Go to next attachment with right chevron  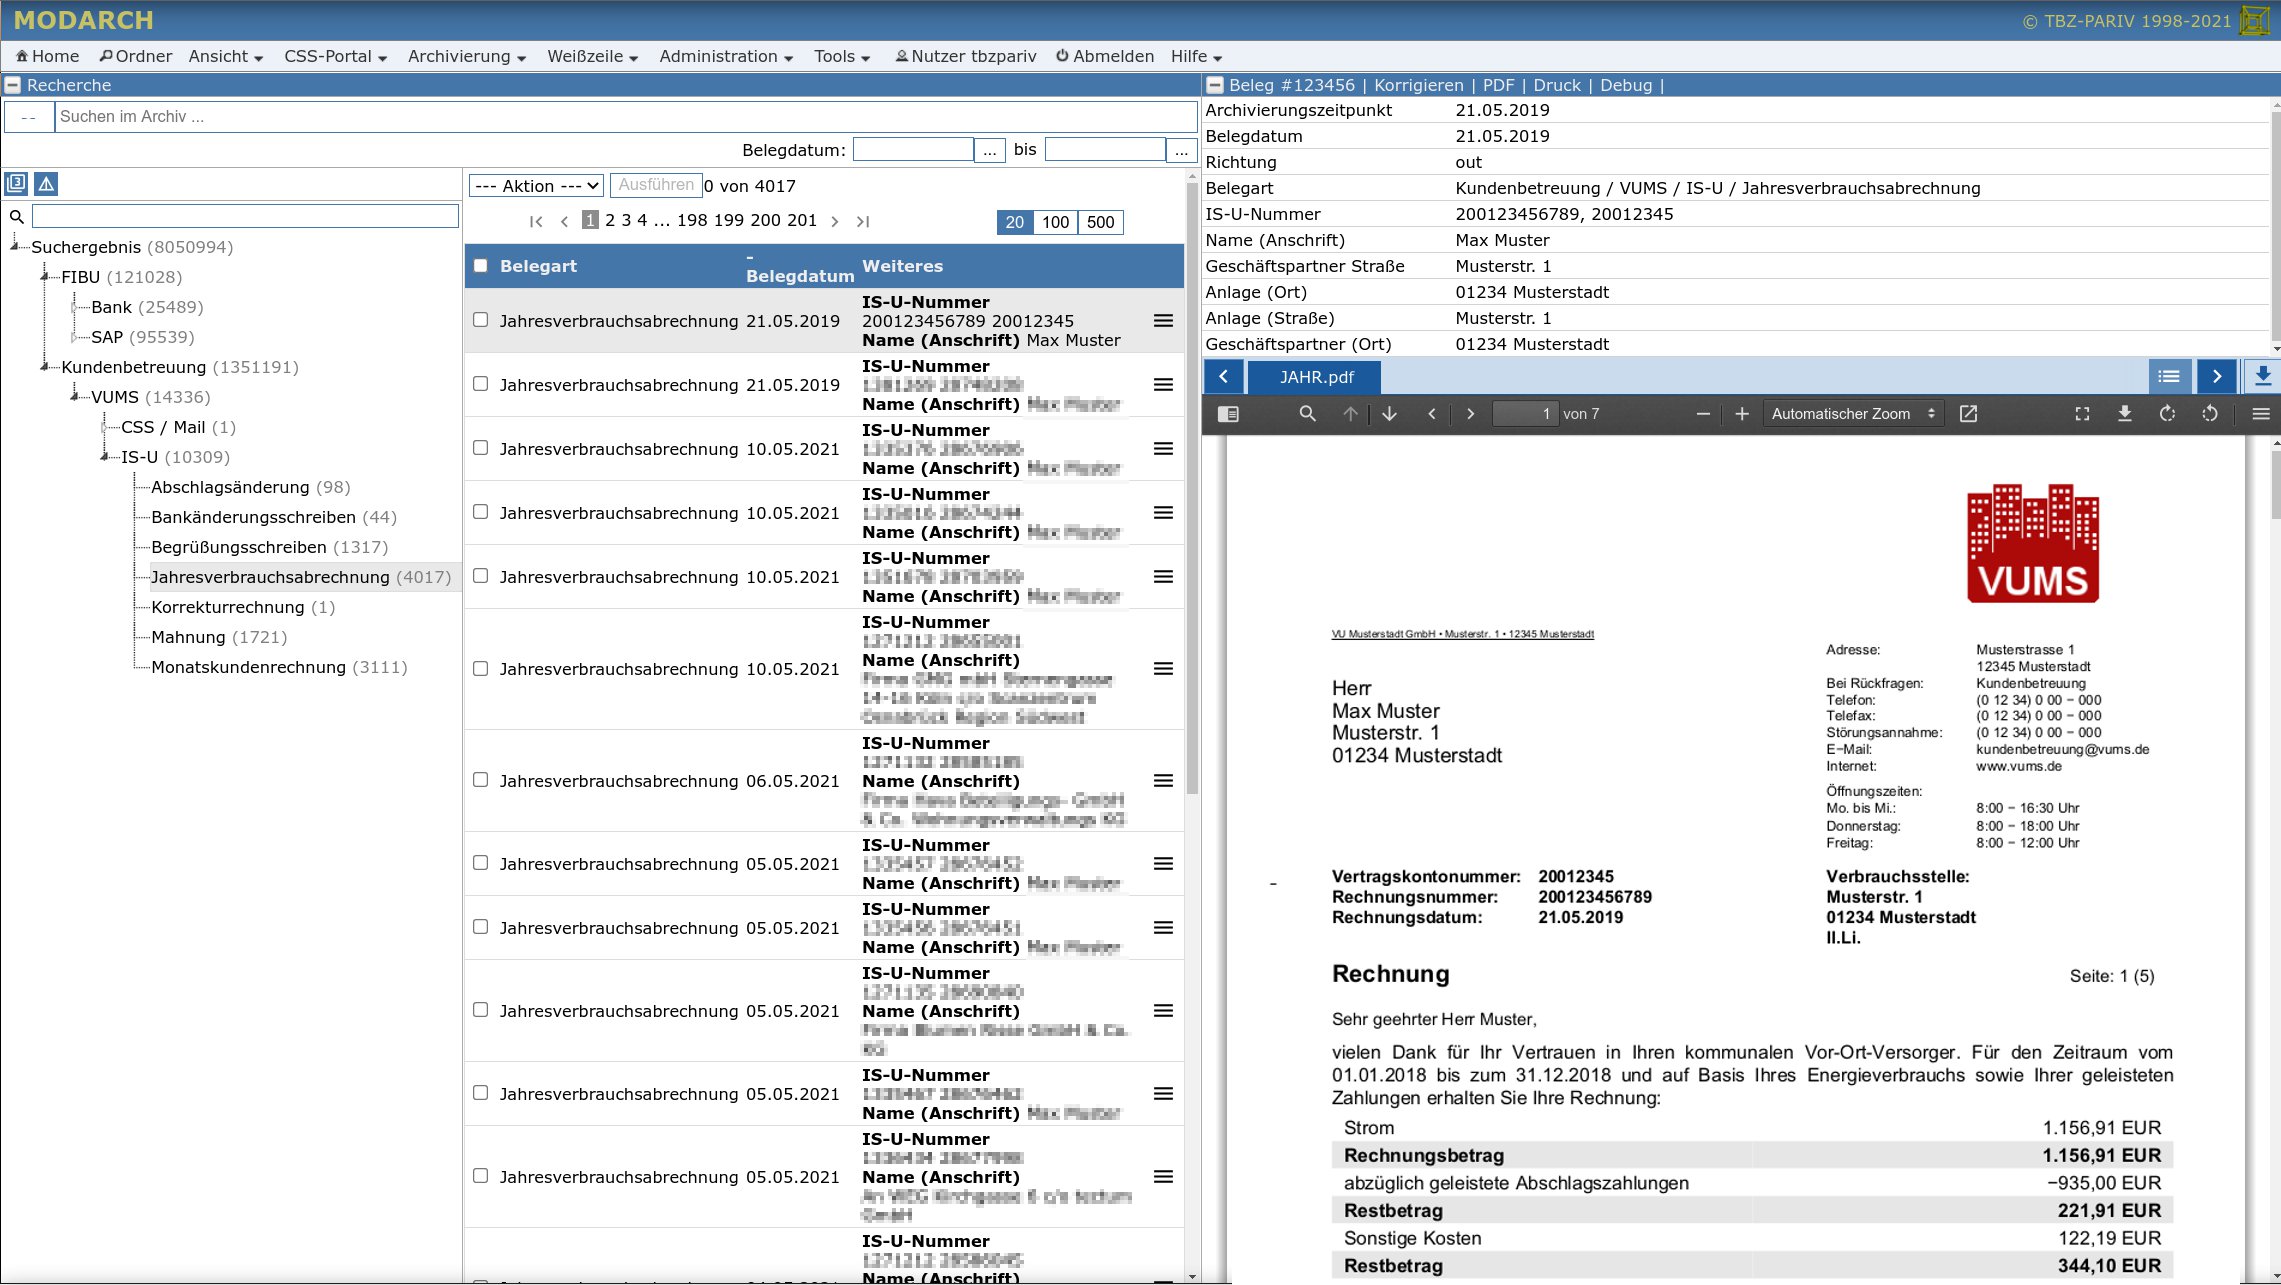[2217, 377]
